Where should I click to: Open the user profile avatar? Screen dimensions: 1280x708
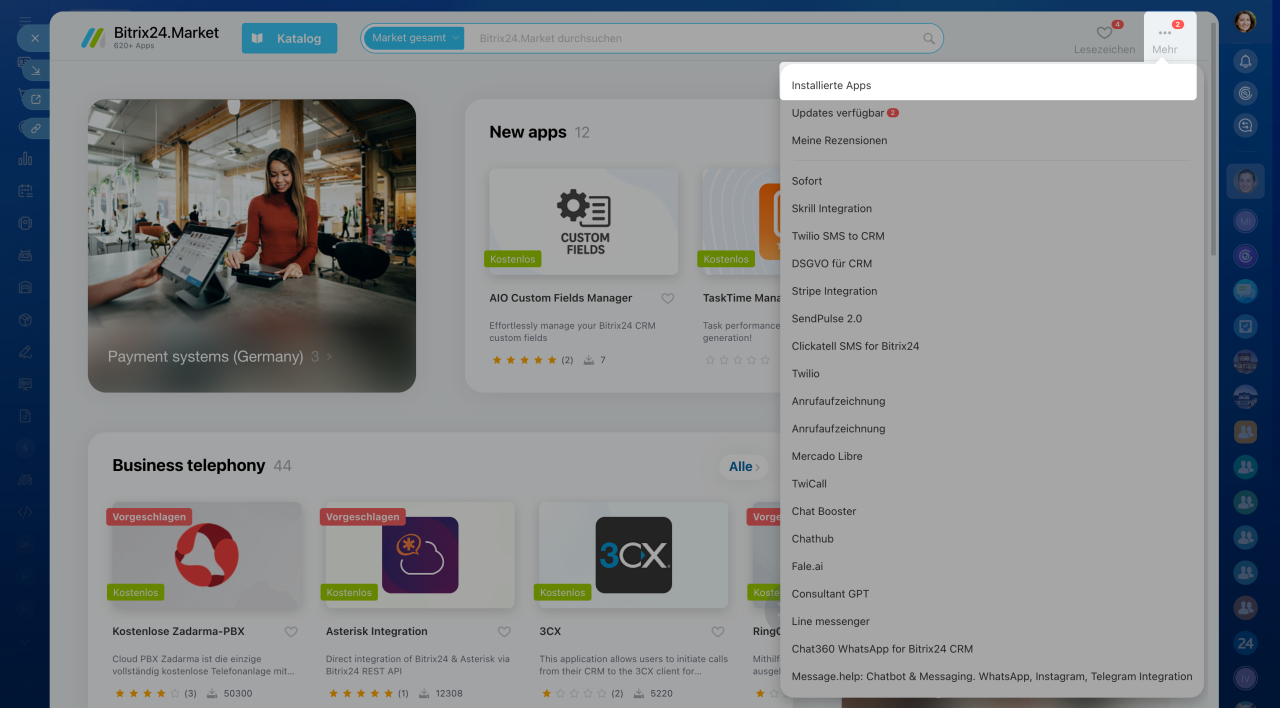[1245, 22]
